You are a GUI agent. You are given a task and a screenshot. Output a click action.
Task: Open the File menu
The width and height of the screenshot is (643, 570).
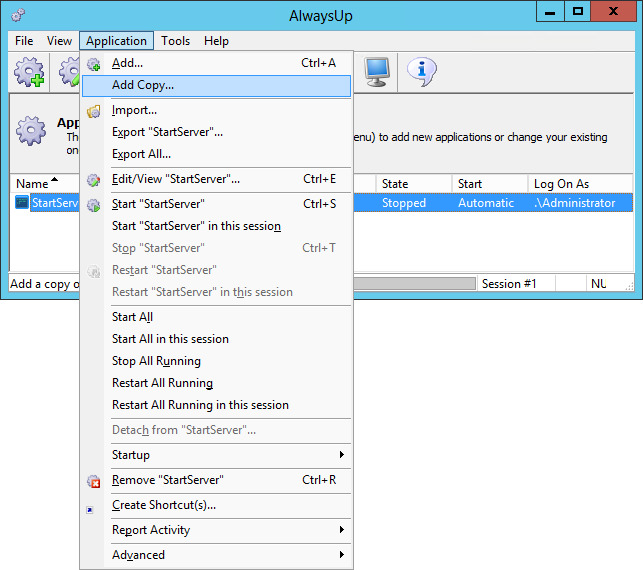pos(24,41)
